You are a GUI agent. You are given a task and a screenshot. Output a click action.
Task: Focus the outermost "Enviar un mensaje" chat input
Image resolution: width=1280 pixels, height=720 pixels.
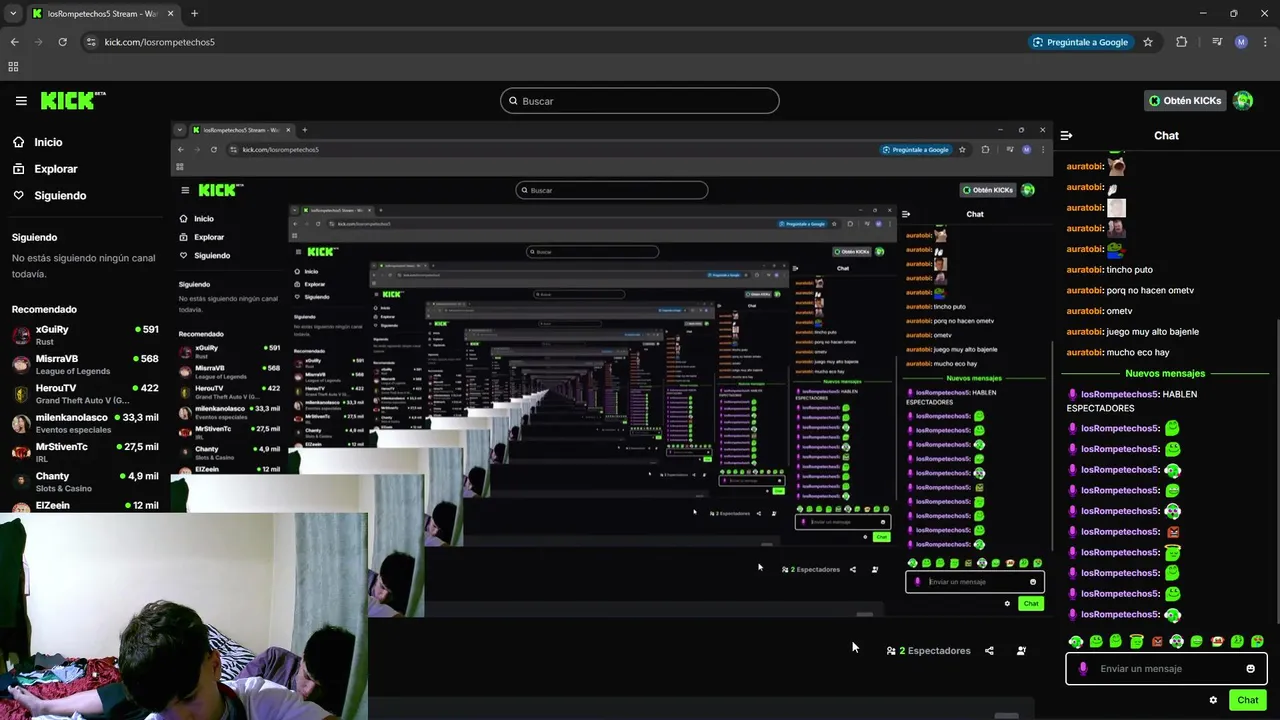(x=1166, y=669)
